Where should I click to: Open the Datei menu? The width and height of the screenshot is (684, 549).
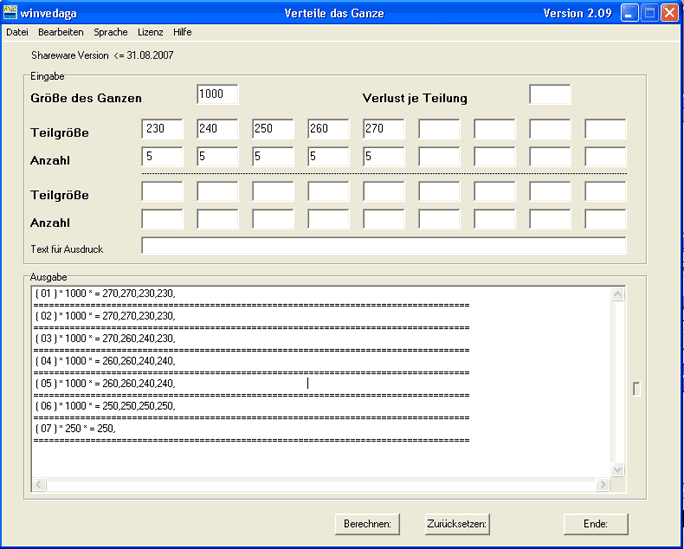[17, 32]
